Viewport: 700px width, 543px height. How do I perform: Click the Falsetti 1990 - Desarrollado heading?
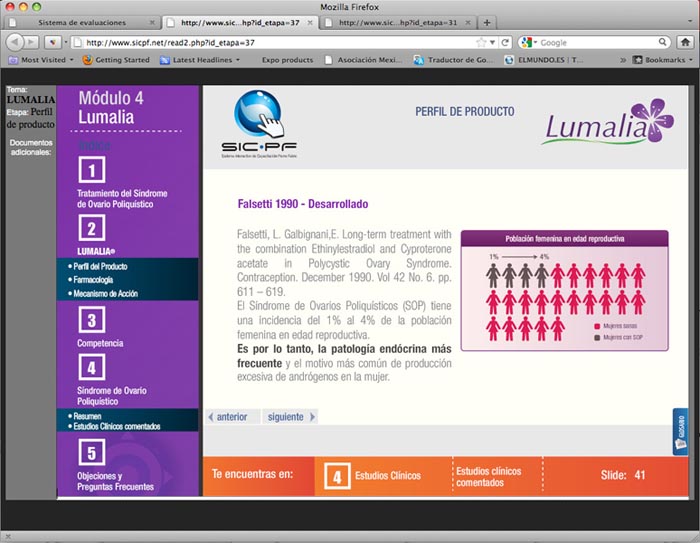tap(303, 204)
